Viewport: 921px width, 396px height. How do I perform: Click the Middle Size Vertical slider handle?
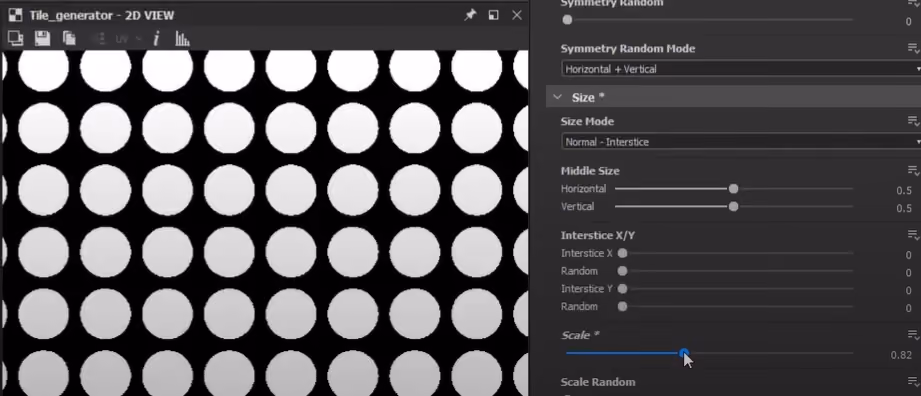pos(733,206)
